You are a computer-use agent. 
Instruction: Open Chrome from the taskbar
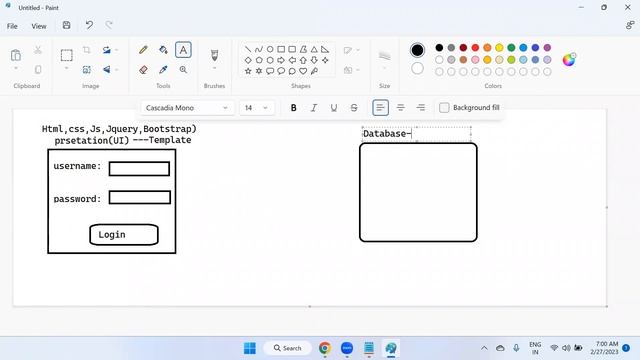coord(325,348)
